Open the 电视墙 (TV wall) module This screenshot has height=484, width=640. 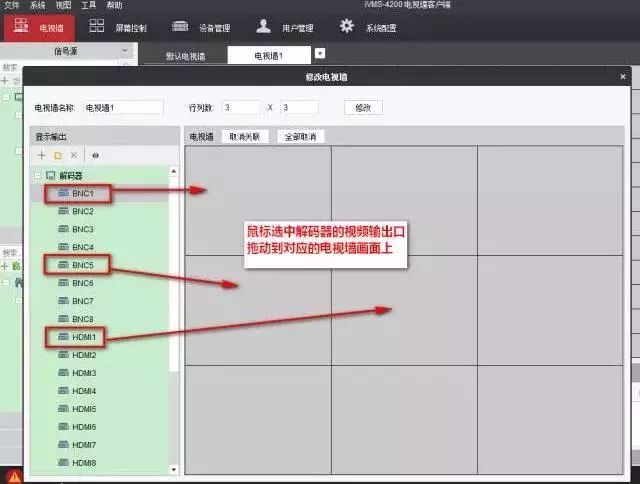(x=32, y=27)
